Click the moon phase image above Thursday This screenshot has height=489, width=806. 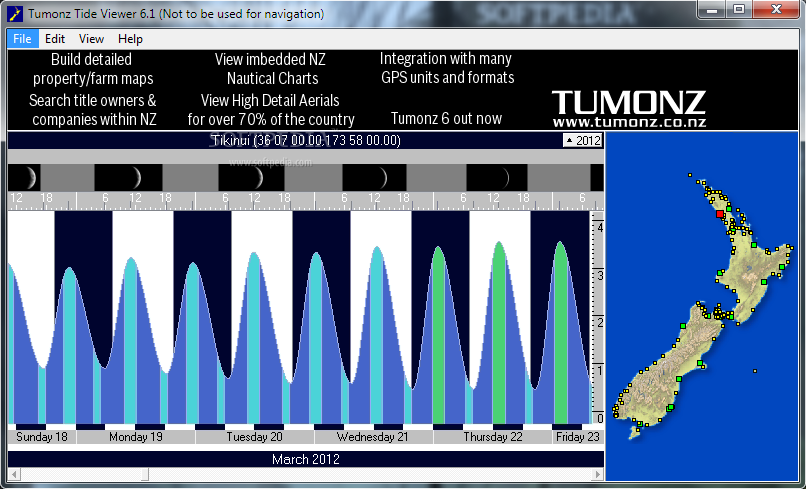tap(497, 178)
